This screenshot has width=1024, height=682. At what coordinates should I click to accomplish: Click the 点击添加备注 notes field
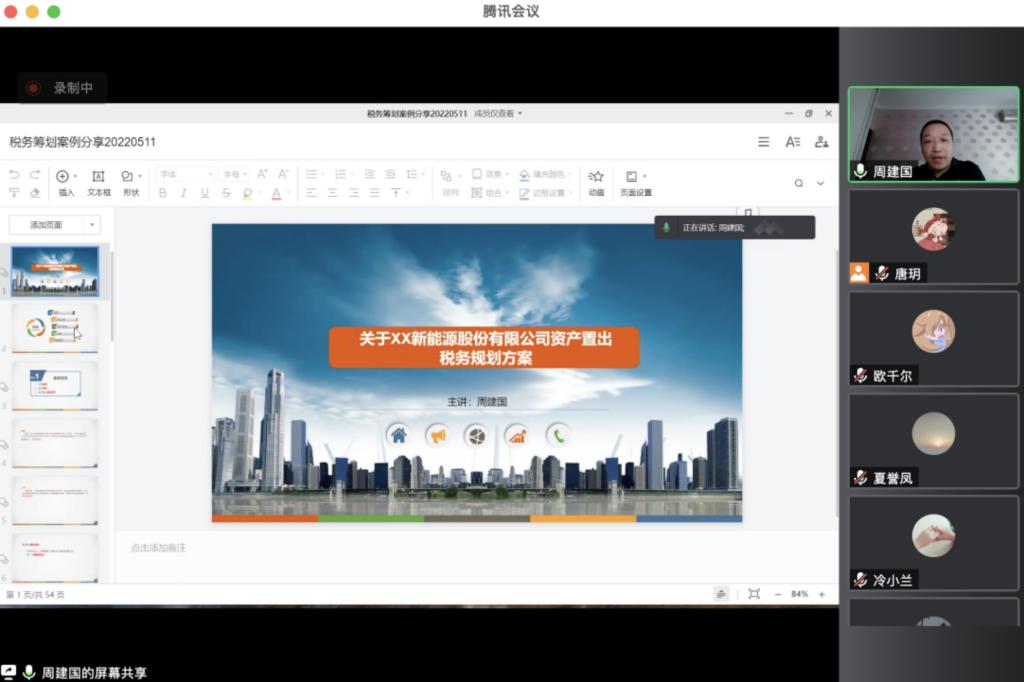[158, 548]
